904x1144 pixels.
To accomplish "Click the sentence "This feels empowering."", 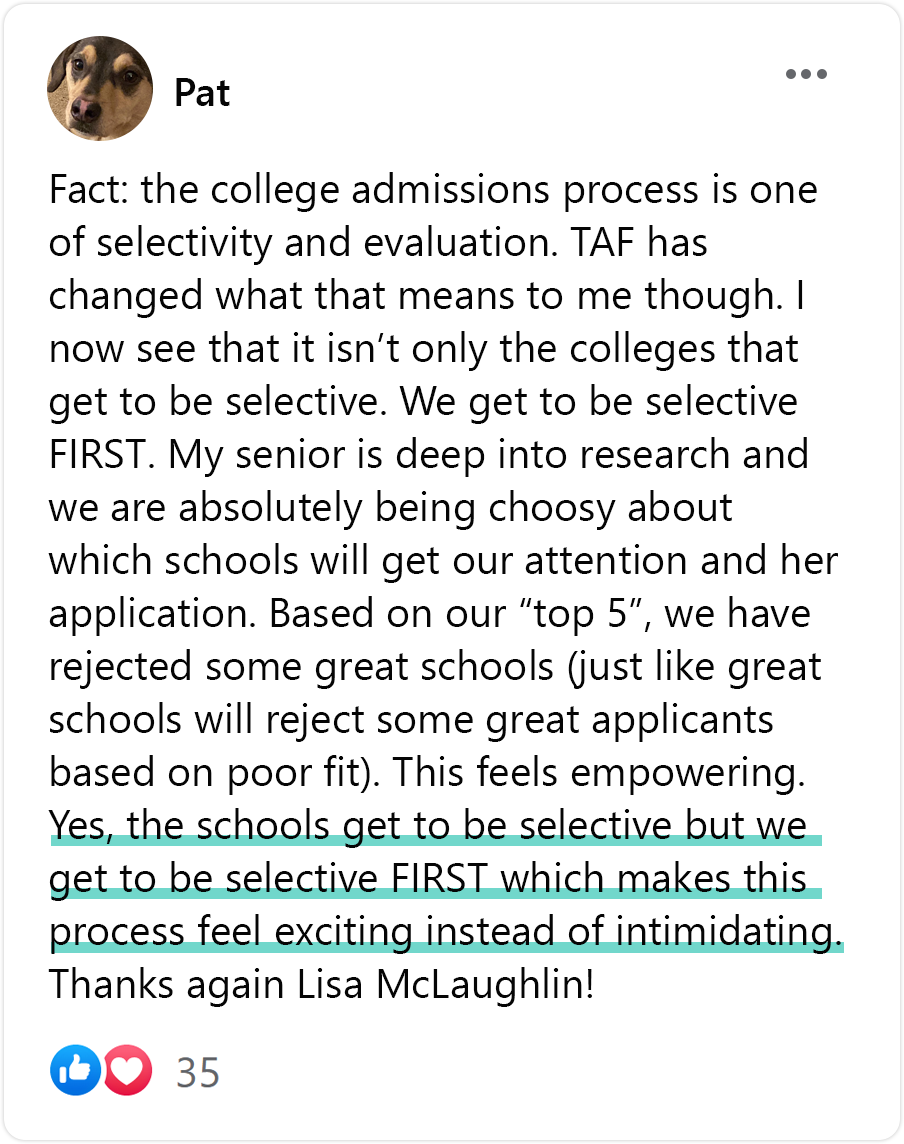I will point(598,772).
